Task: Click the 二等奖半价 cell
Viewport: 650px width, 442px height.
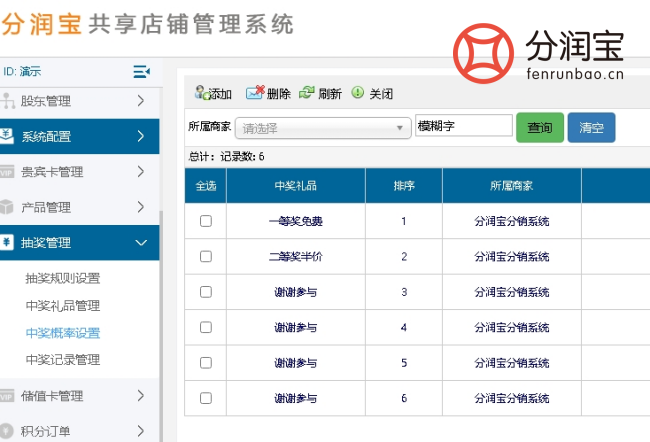Action: [x=296, y=257]
